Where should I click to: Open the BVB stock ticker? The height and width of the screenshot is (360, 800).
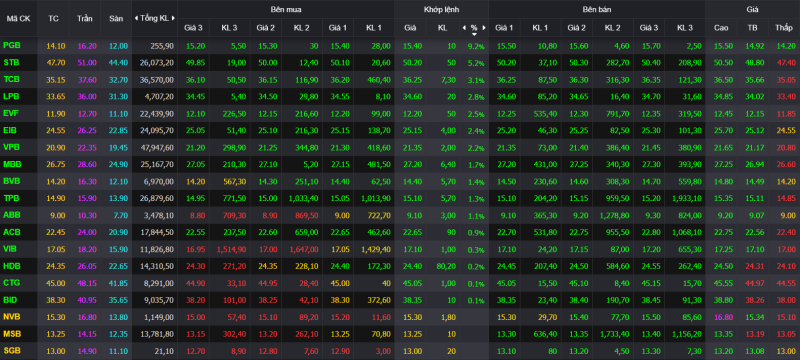(11, 181)
